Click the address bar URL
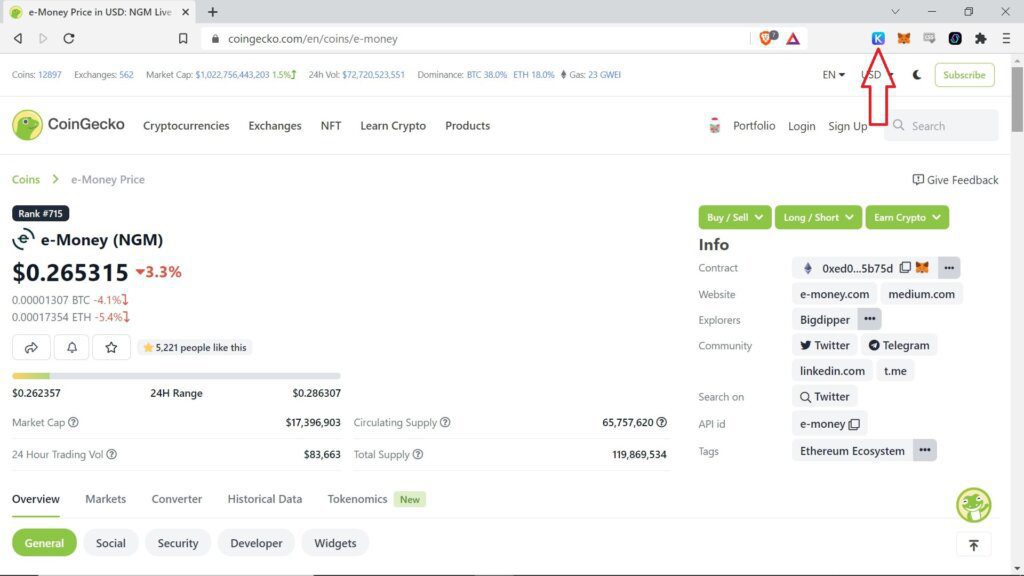1024x576 pixels. [312, 39]
